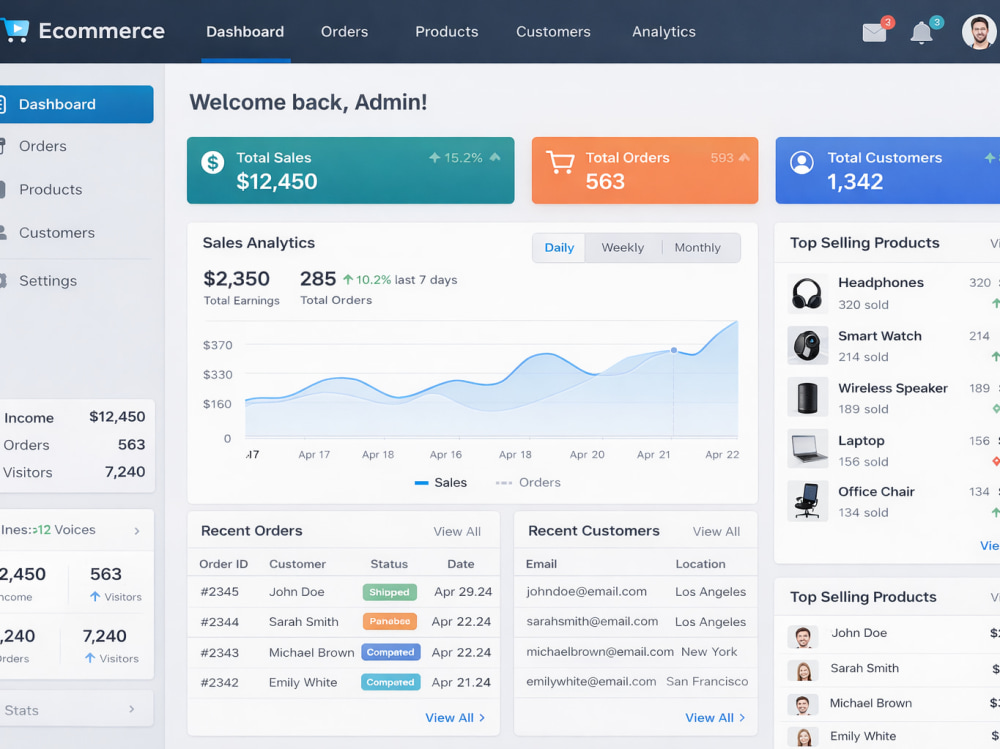Expand the Stats row chevron
This screenshot has height=749, width=1000.
point(131,709)
